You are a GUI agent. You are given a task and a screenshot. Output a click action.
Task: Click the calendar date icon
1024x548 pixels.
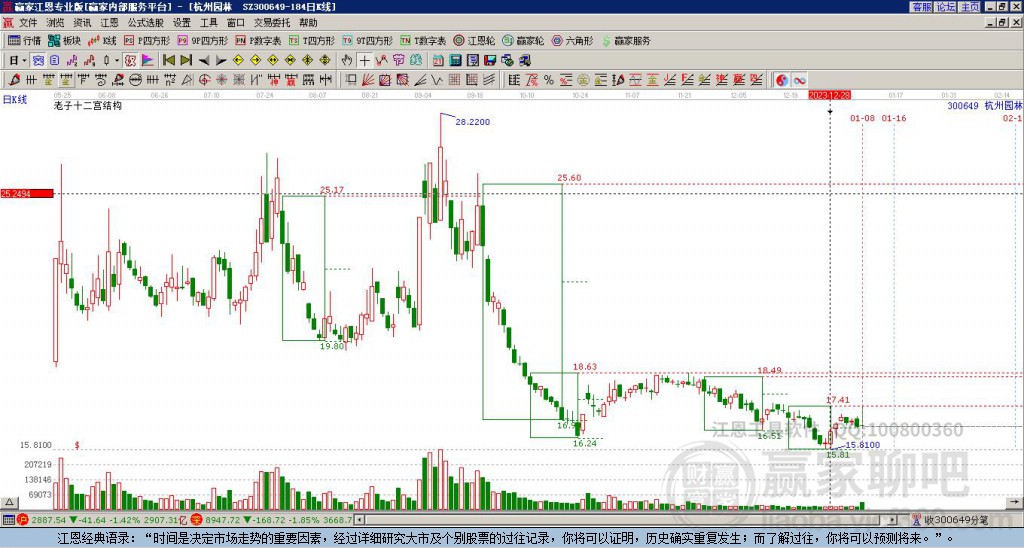pyautogui.click(x=438, y=61)
